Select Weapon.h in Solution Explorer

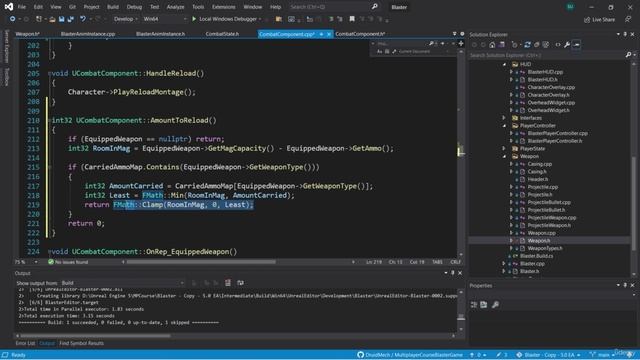point(538,240)
